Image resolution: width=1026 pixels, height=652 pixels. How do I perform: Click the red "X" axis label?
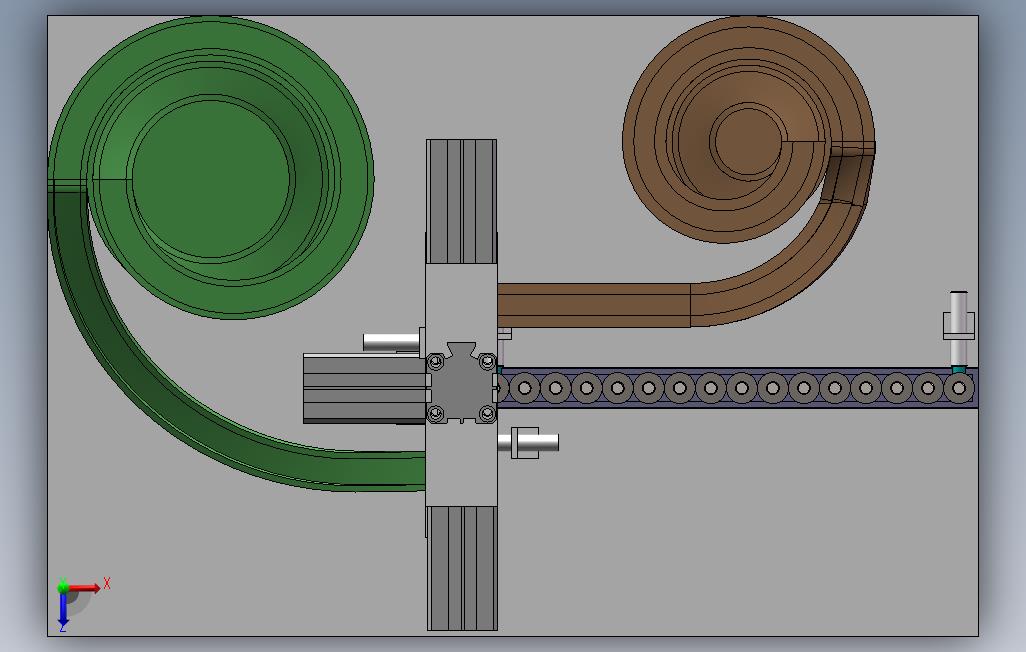[x=107, y=583]
